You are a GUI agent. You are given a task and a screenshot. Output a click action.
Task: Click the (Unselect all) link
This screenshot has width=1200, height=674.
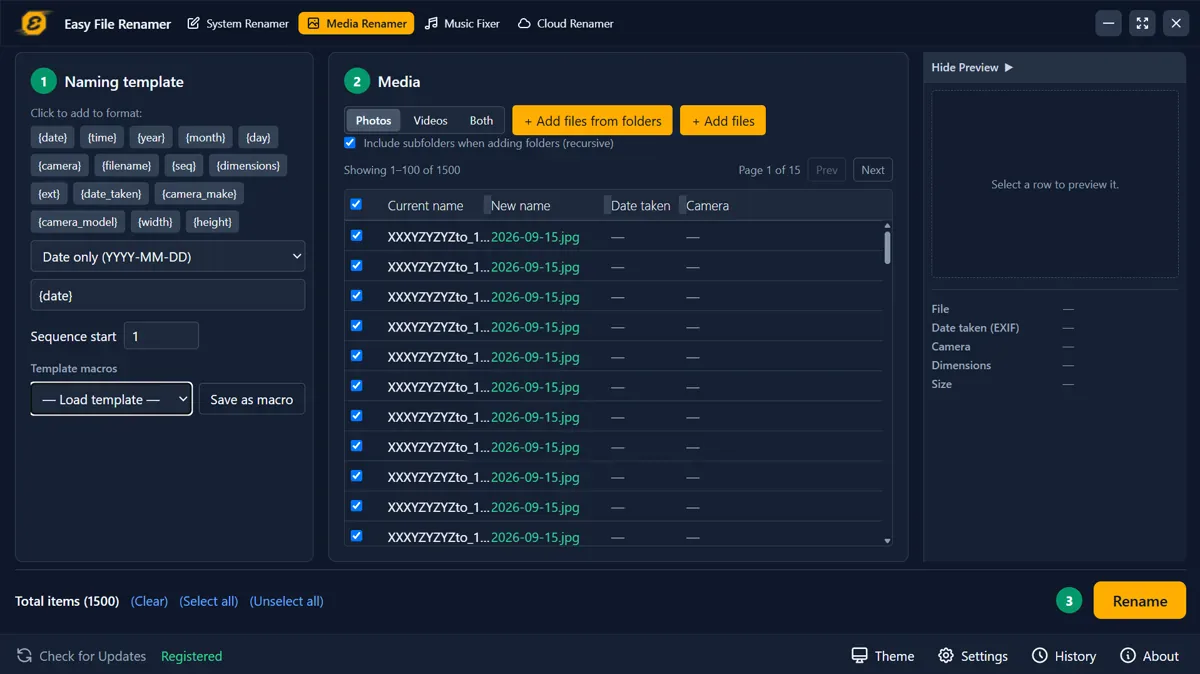tap(287, 601)
